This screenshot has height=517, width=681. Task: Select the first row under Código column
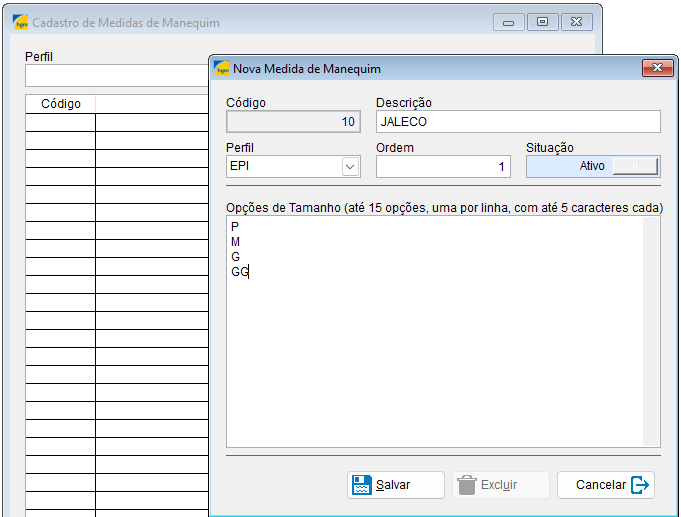pos(60,122)
